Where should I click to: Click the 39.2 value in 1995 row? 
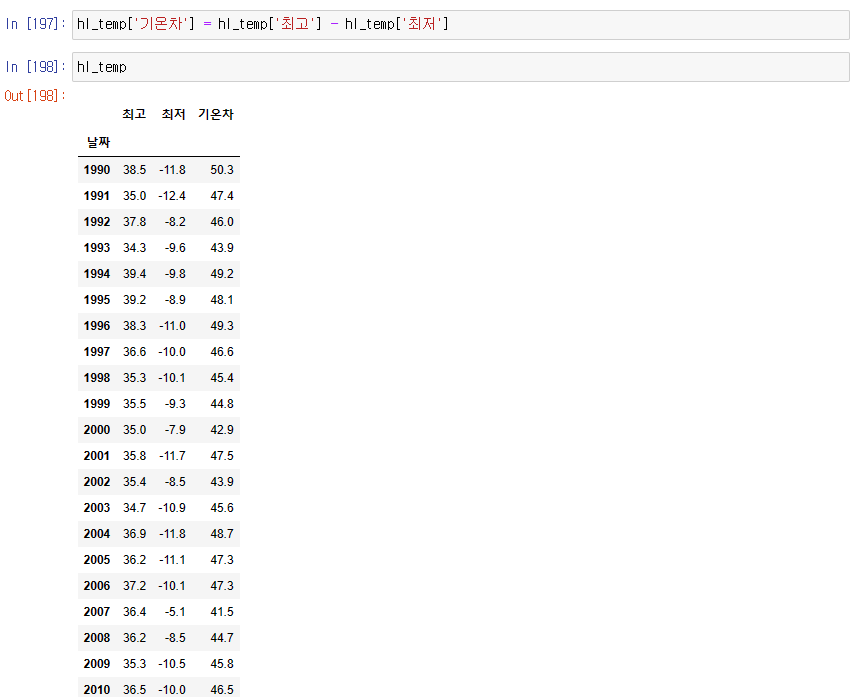point(135,300)
